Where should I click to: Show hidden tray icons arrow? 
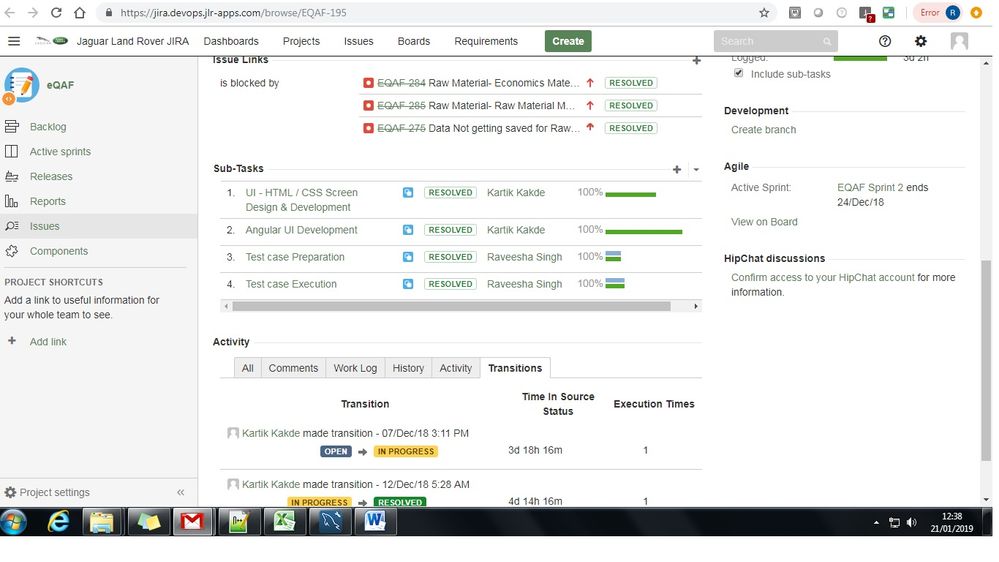(876, 522)
